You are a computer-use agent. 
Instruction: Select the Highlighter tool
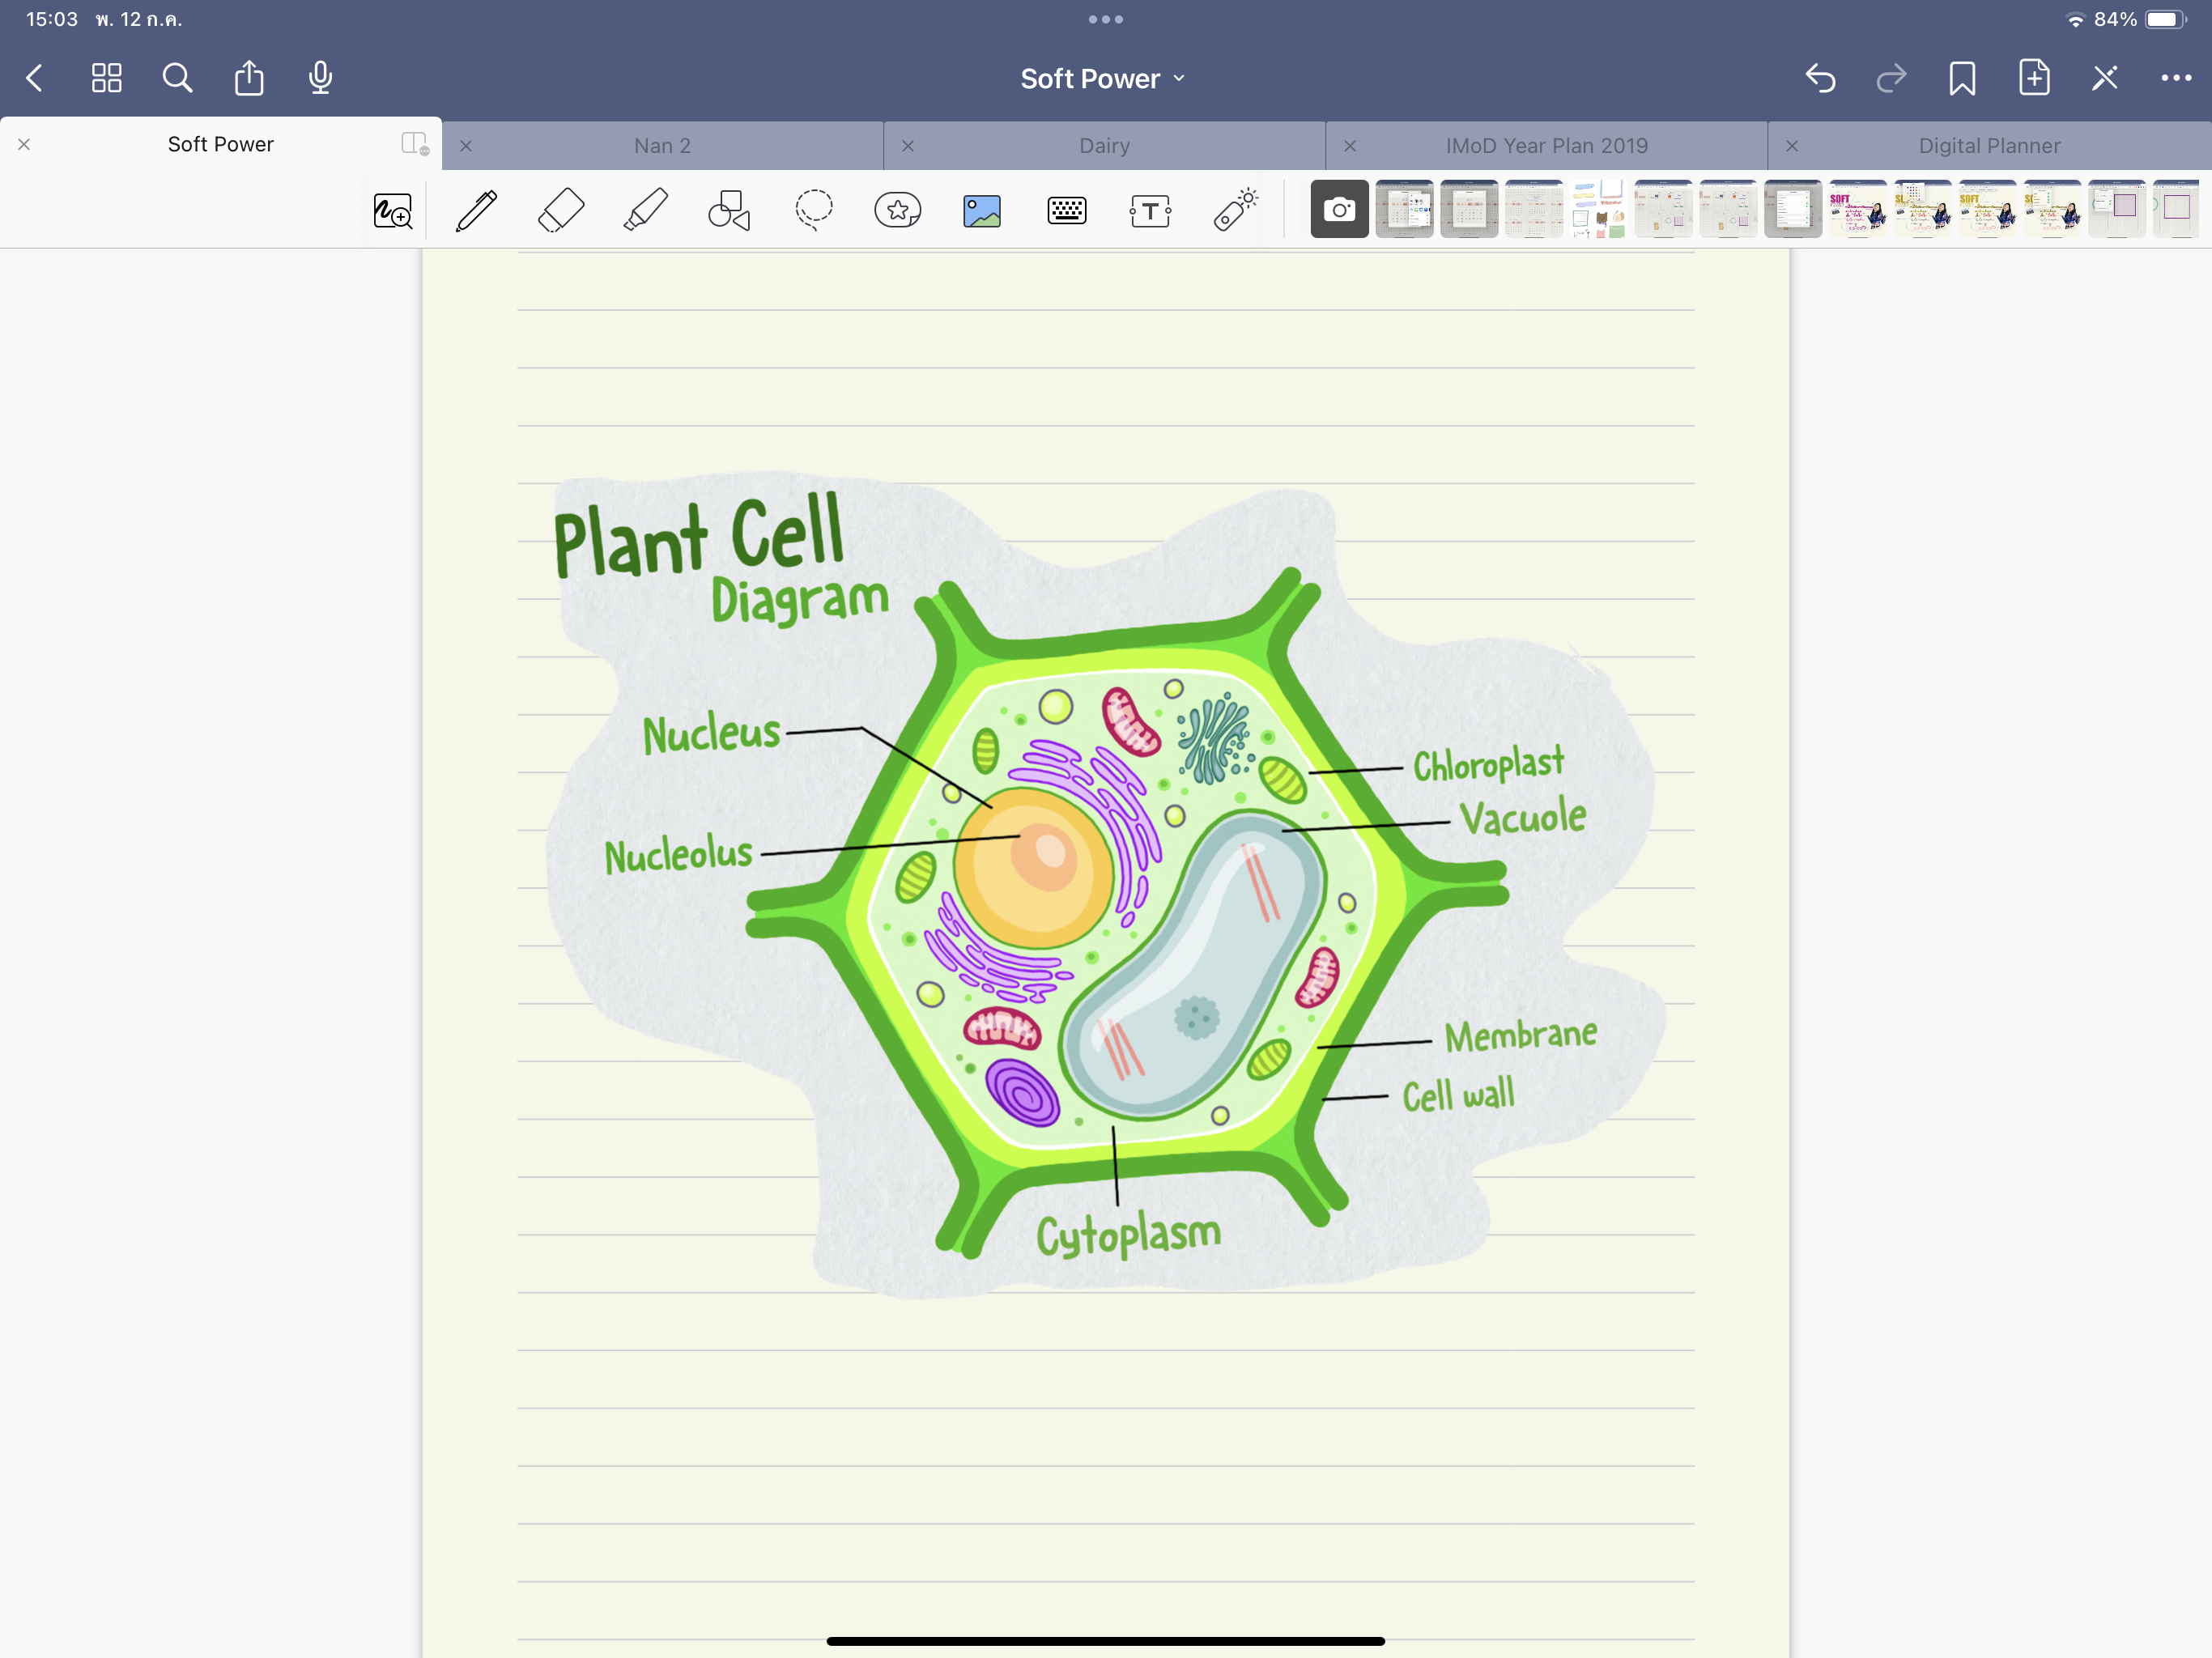[645, 211]
